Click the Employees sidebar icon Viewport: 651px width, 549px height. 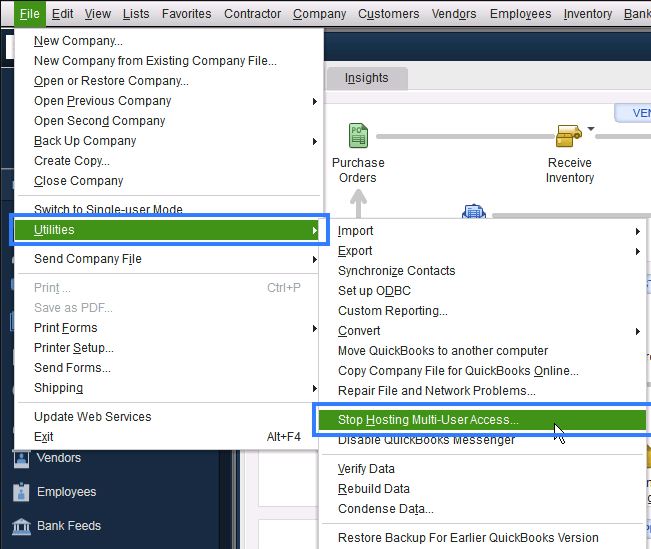pyautogui.click(x=21, y=492)
